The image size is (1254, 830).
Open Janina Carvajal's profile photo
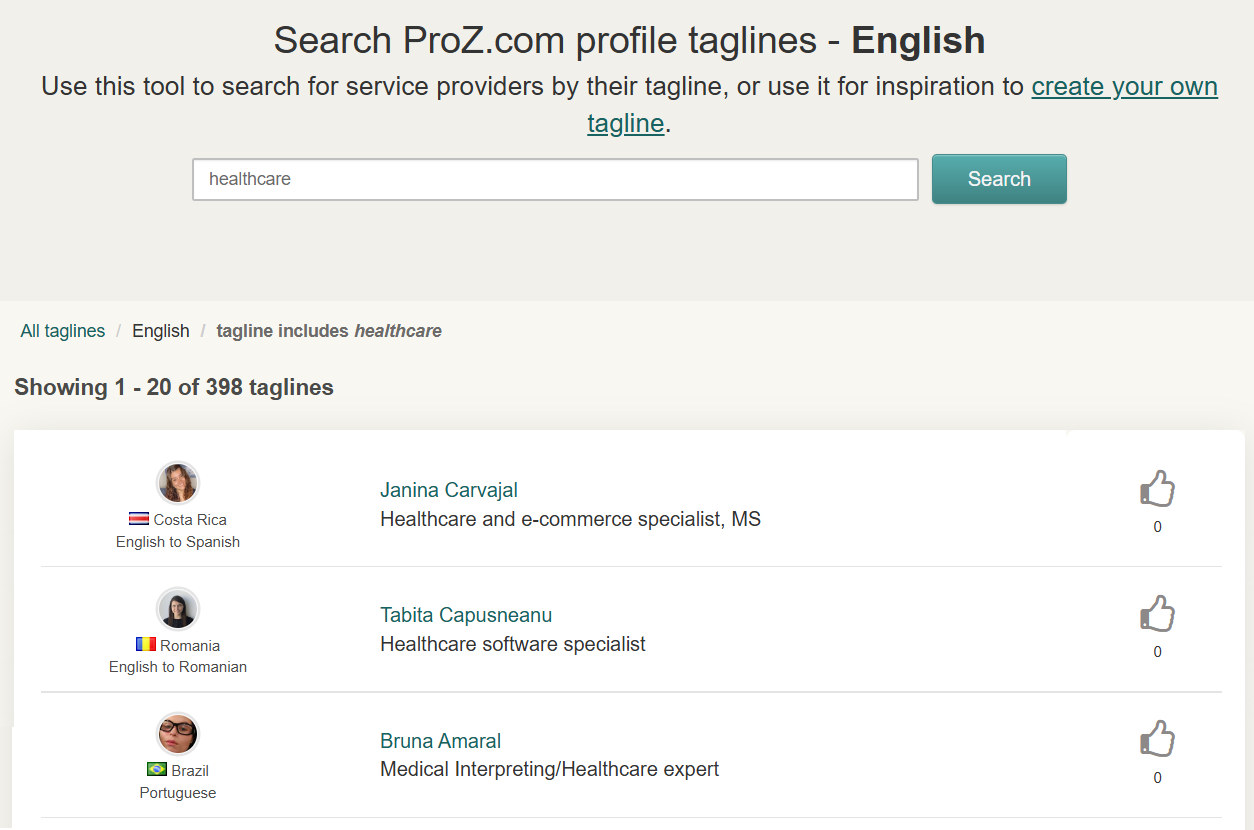tap(178, 483)
